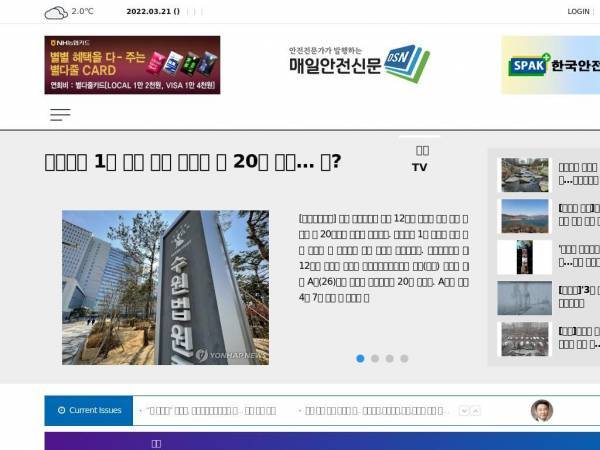This screenshot has height=450, width=600.
Task: Click the purple banner menu label
Action: pyautogui.click(x=156, y=443)
